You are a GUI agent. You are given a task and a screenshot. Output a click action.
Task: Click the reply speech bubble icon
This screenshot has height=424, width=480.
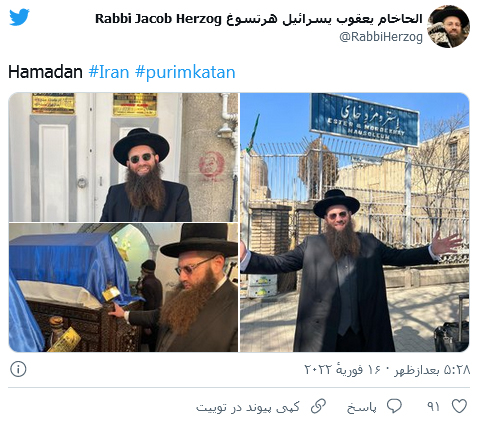click(x=394, y=406)
